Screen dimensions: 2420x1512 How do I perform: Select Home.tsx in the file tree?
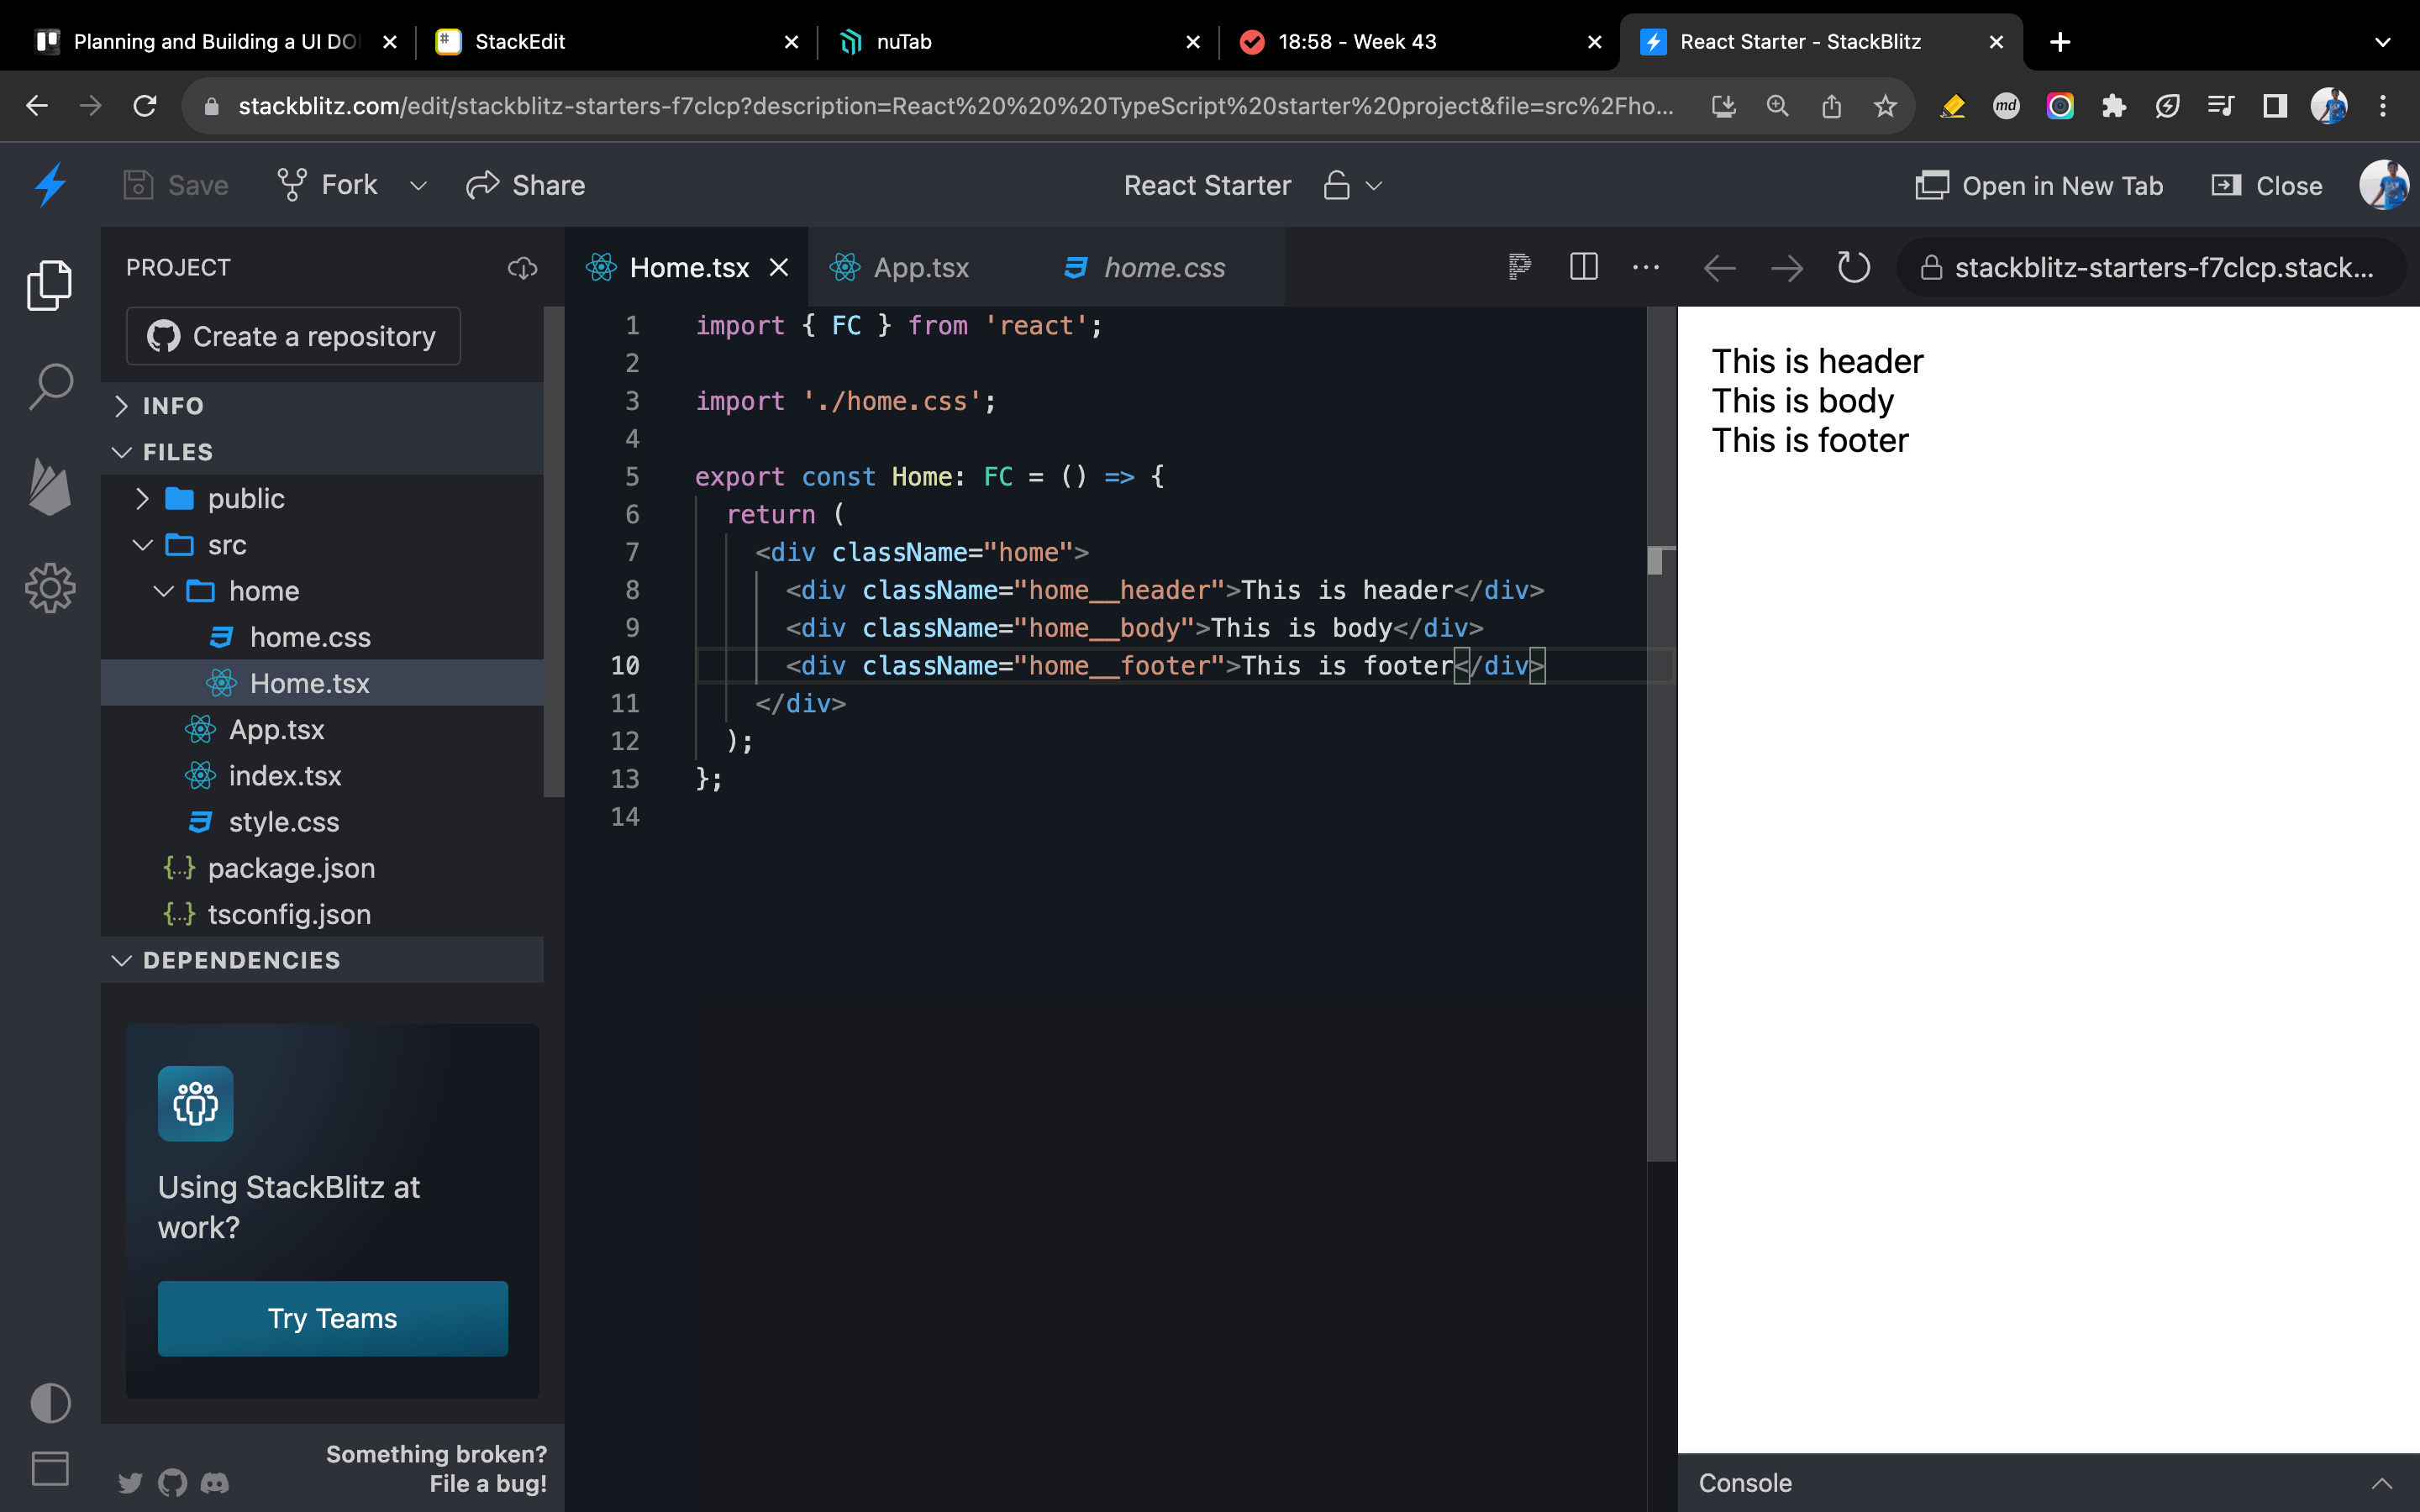322,683
